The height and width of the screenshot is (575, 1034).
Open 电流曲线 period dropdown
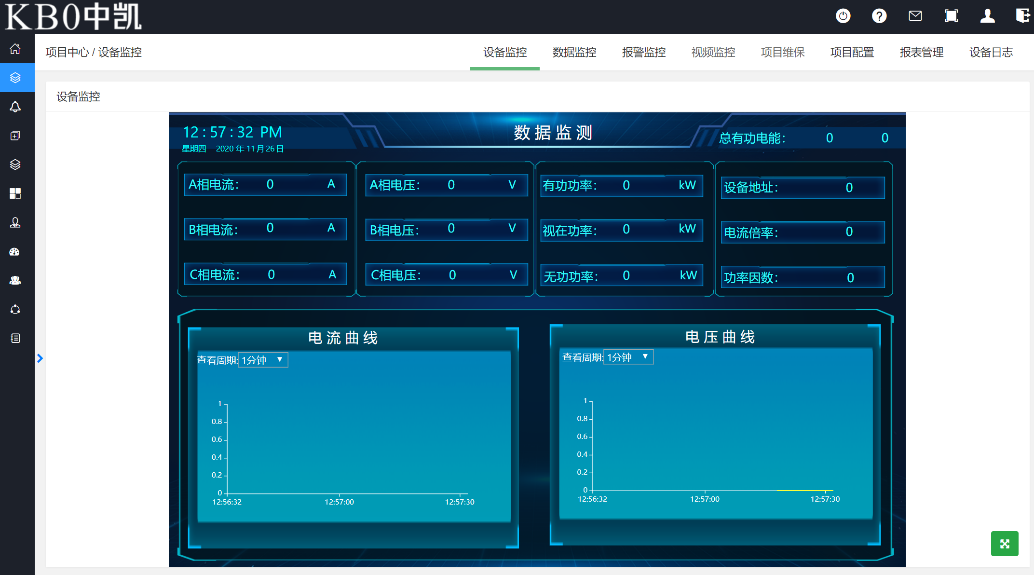click(263, 360)
